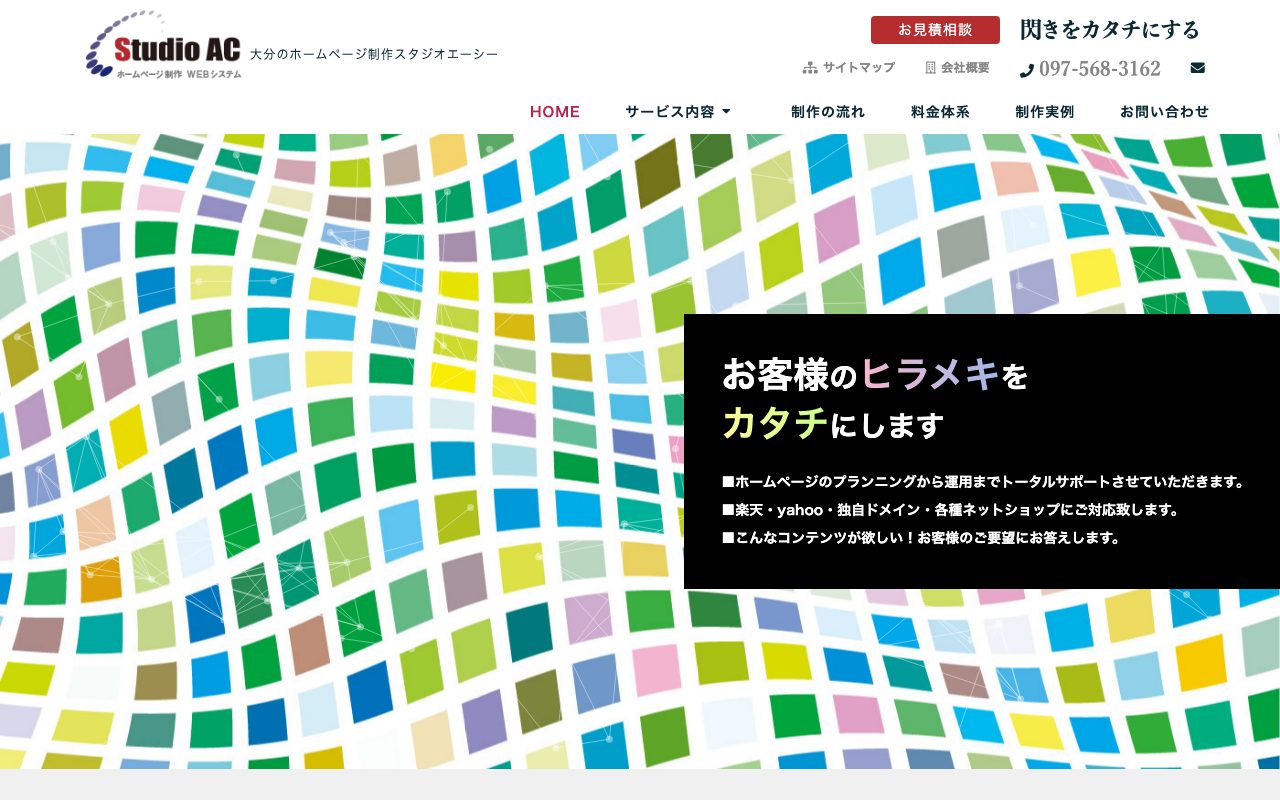Click the 楽天・yahoo・独自ドメイン line
Screen dimensions: 1280x800
click(x=951, y=509)
